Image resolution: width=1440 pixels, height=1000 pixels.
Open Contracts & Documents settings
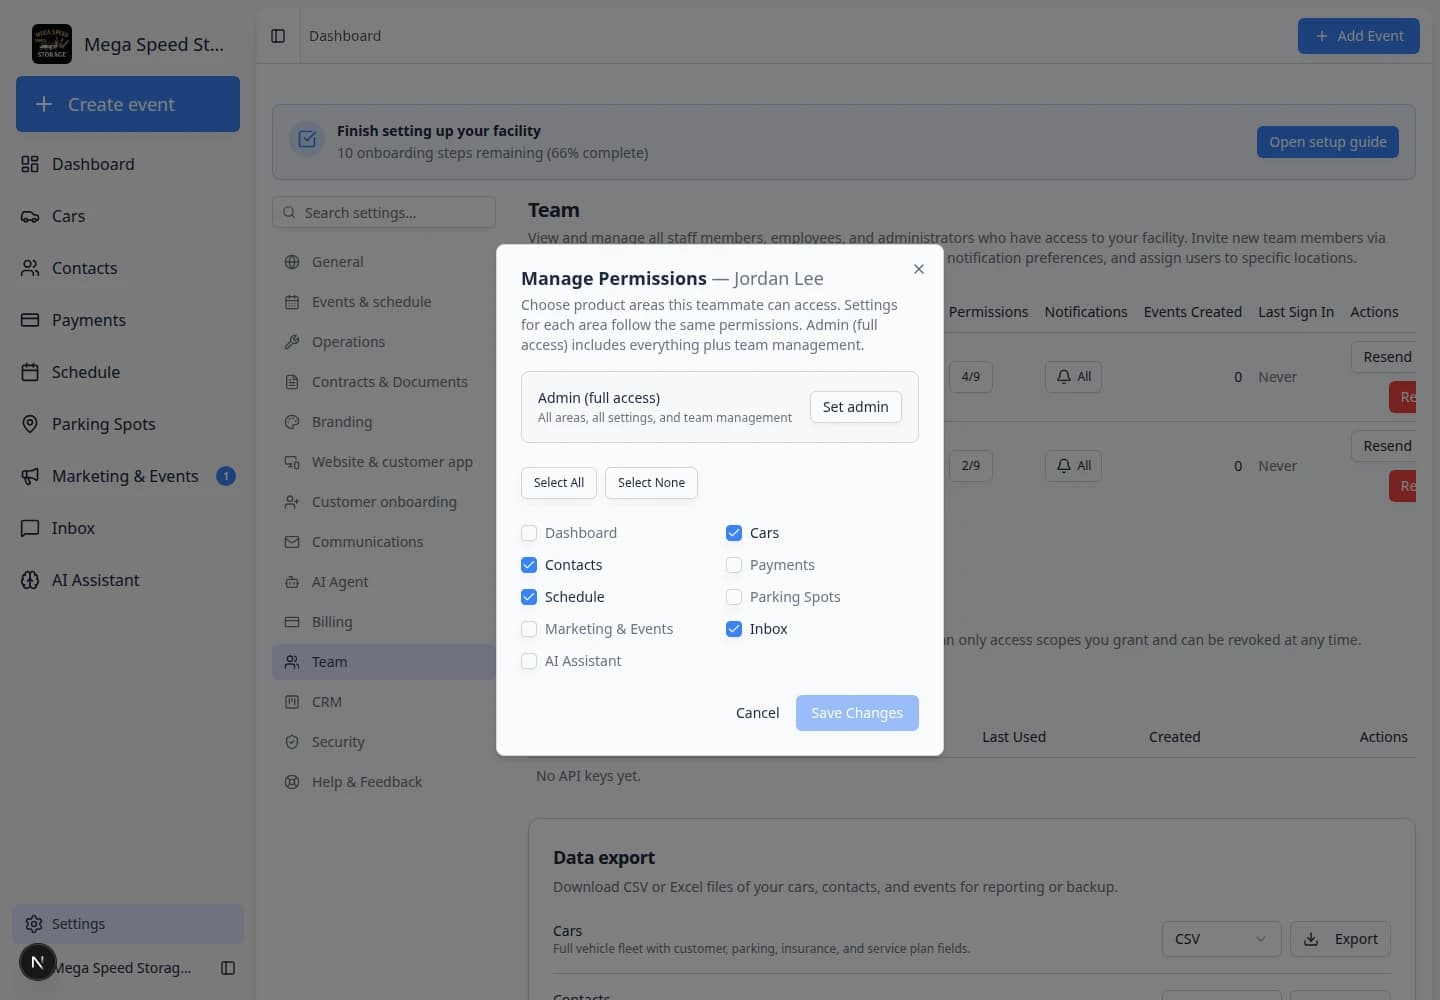pyautogui.click(x=384, y=382)
